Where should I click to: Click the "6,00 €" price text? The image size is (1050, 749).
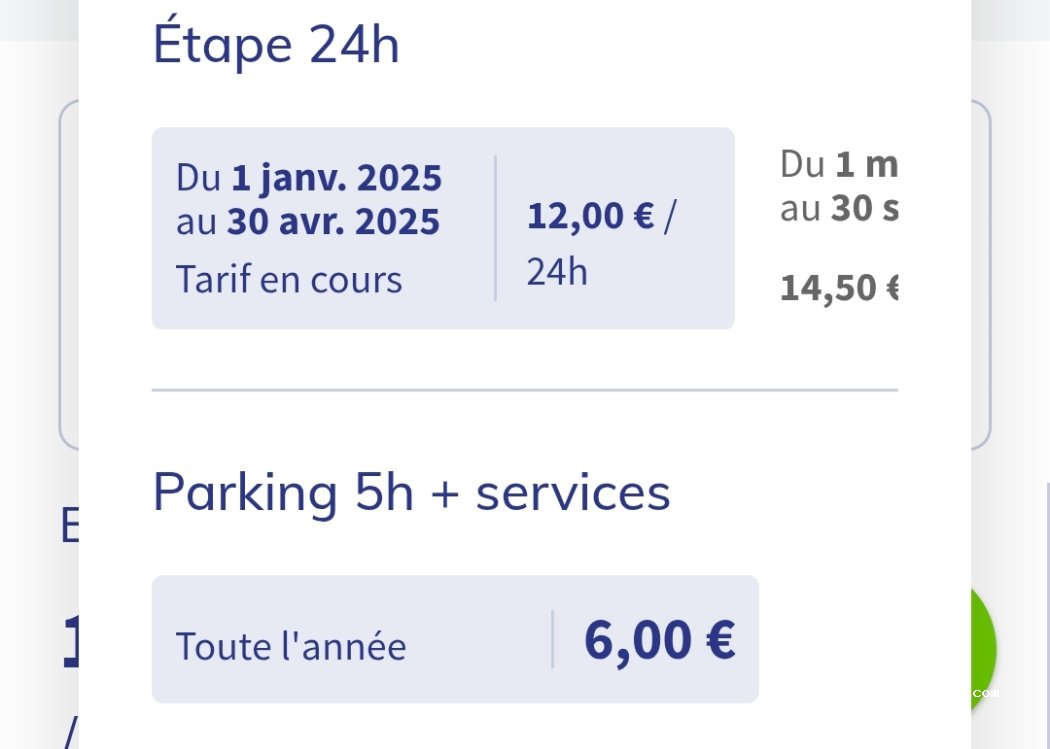click(660, 640)
